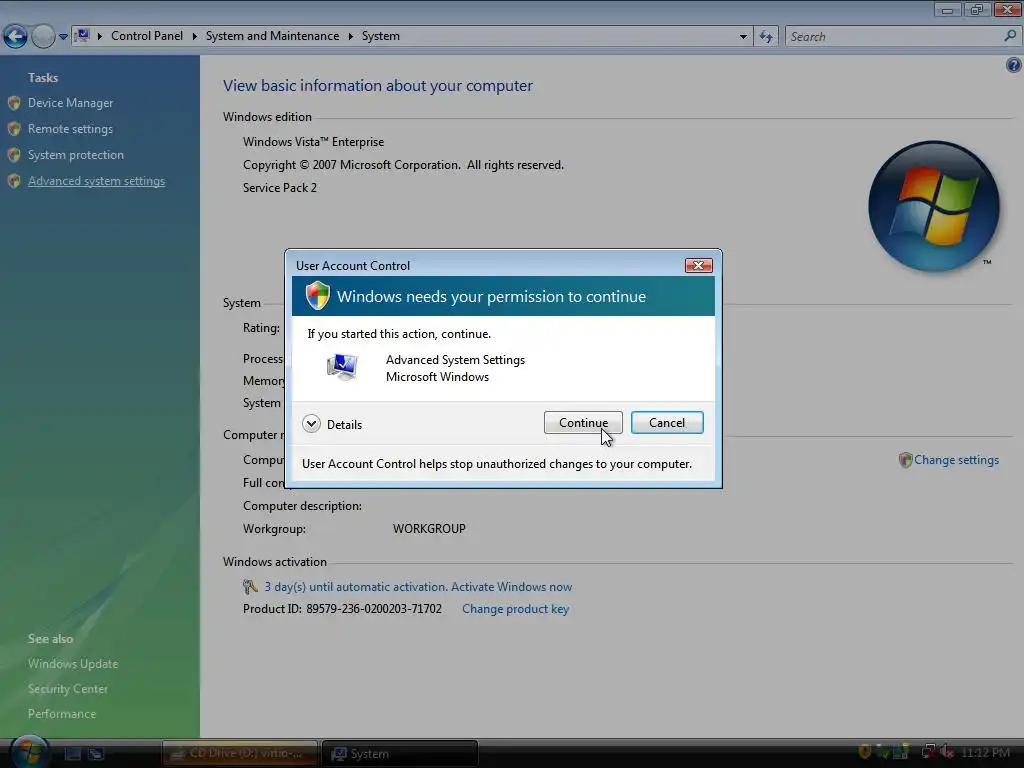Click the Advanced System Settings computer icon

point(342,367)
